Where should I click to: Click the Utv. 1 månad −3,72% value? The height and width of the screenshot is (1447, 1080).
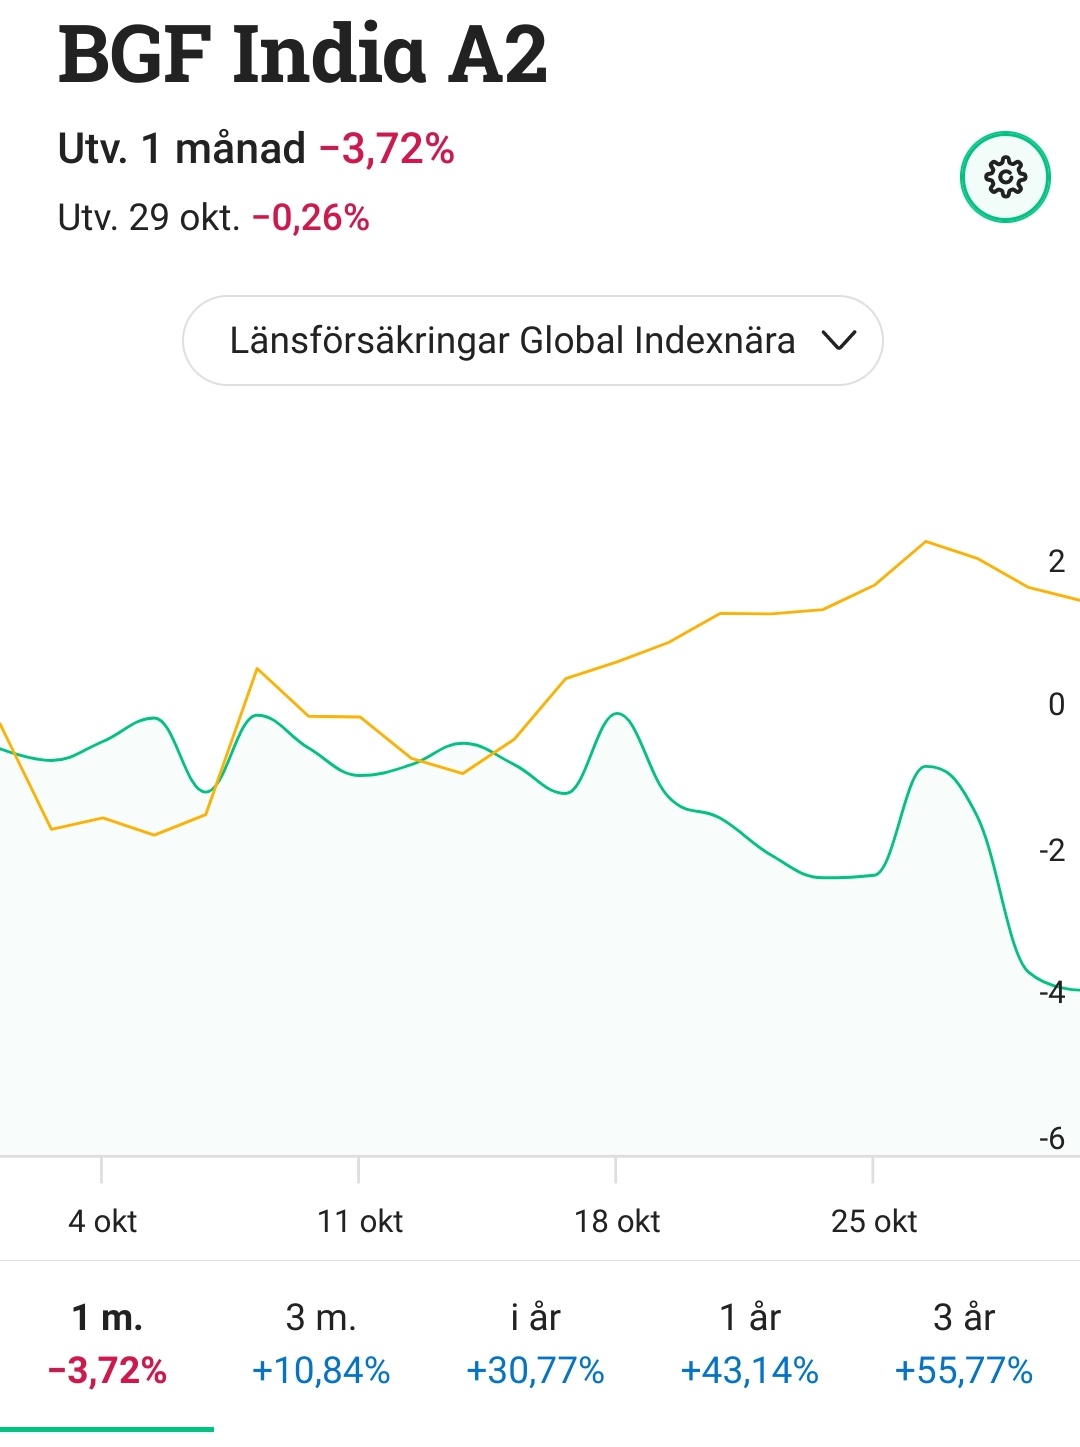point(386,149)
